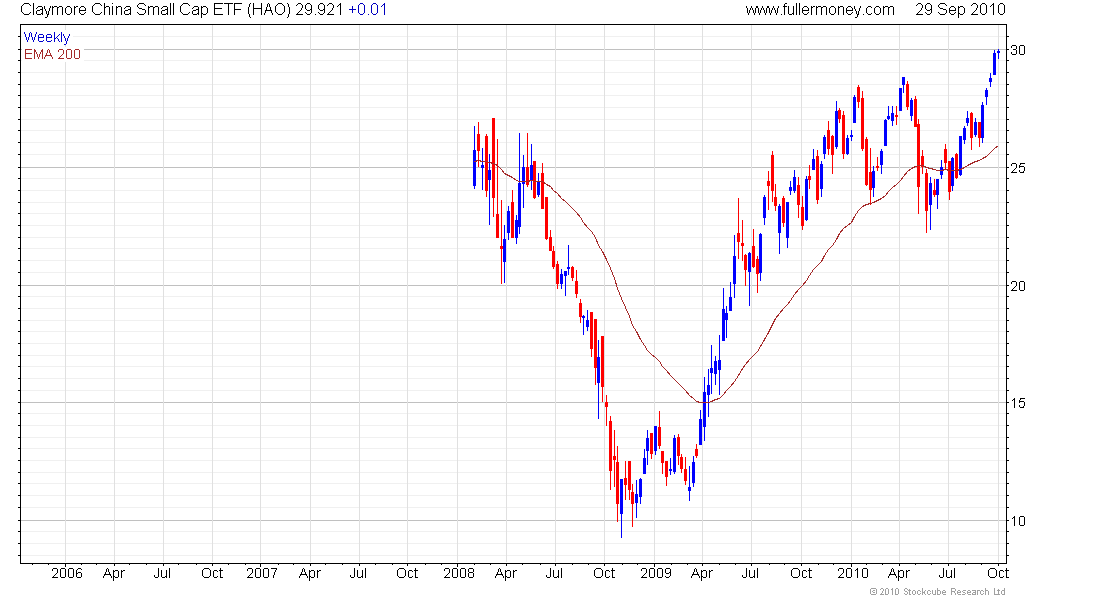The image size is (1100, 600).
Task: Click the last price value 29.921
Action: pos(319,10)
